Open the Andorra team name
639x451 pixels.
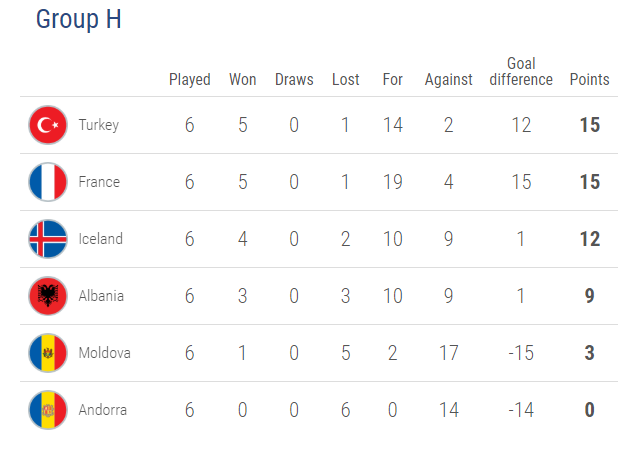click(x=103, y=410)
